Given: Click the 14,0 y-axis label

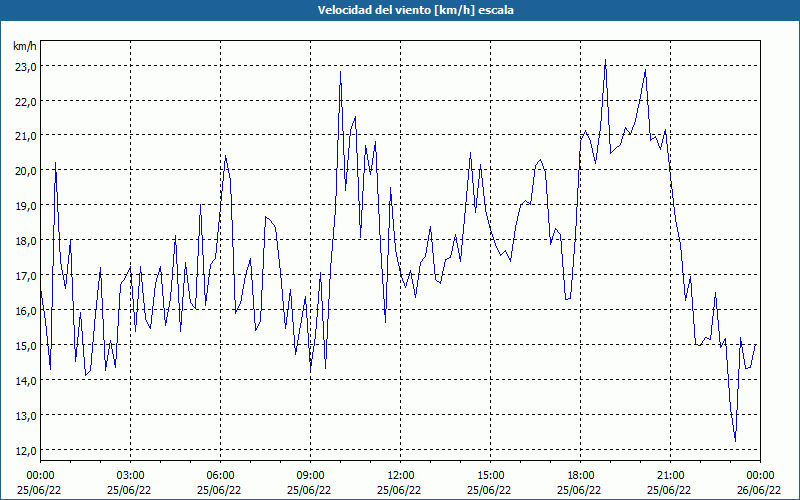Looking at the screenshot, I should [24, 380].
